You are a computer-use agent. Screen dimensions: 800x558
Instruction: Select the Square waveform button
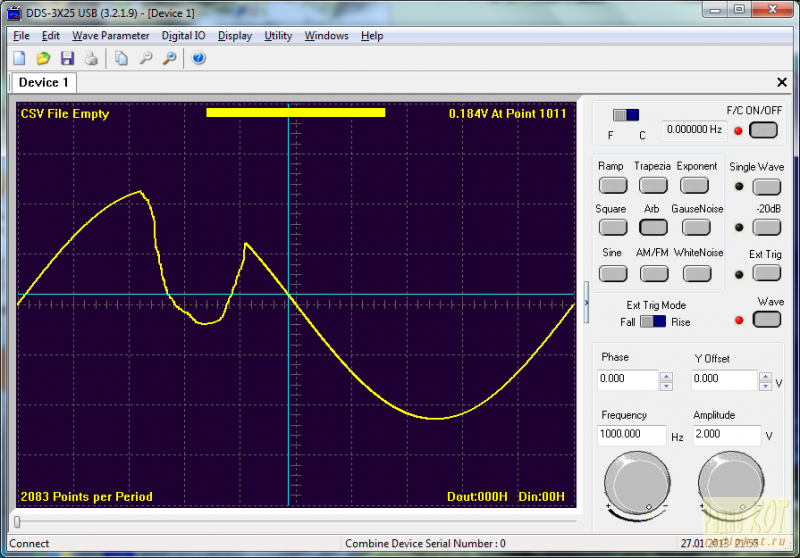[613, 227]
